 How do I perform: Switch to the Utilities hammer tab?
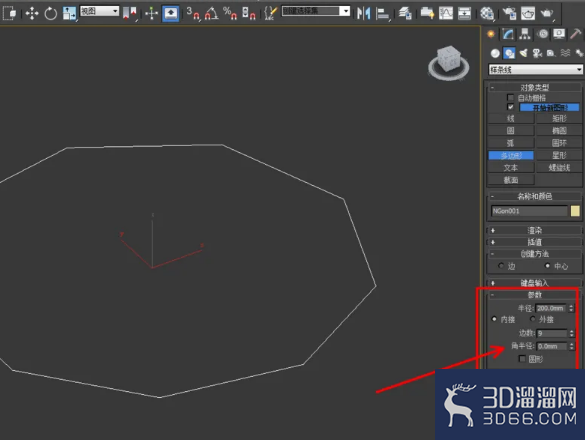[x=576, y=34]
